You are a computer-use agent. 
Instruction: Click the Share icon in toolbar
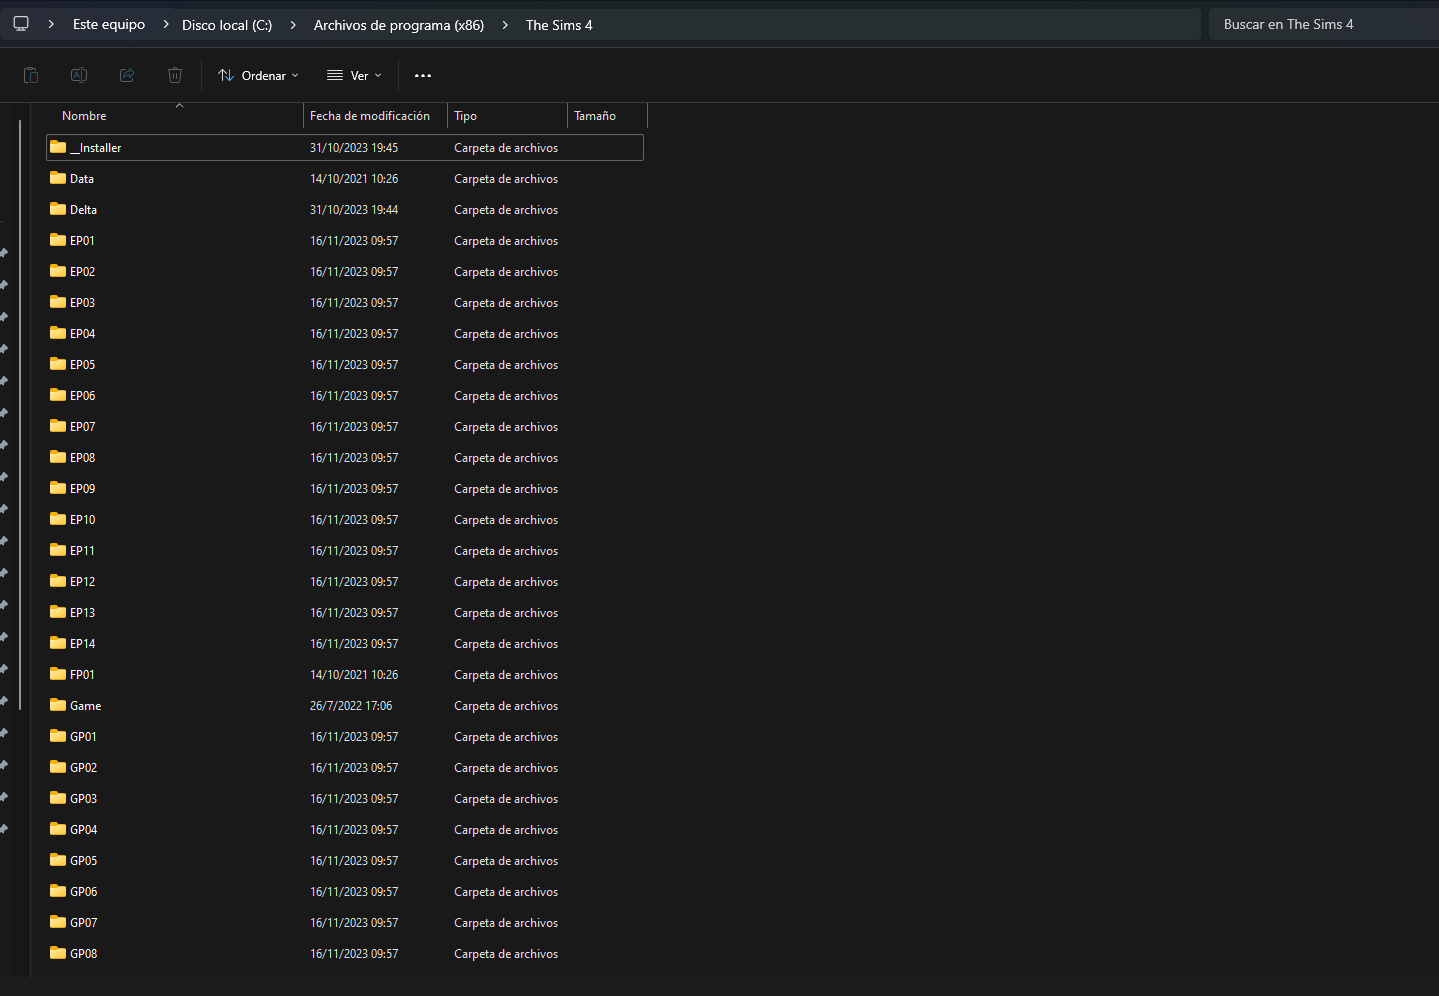click(x=127, y=75)
